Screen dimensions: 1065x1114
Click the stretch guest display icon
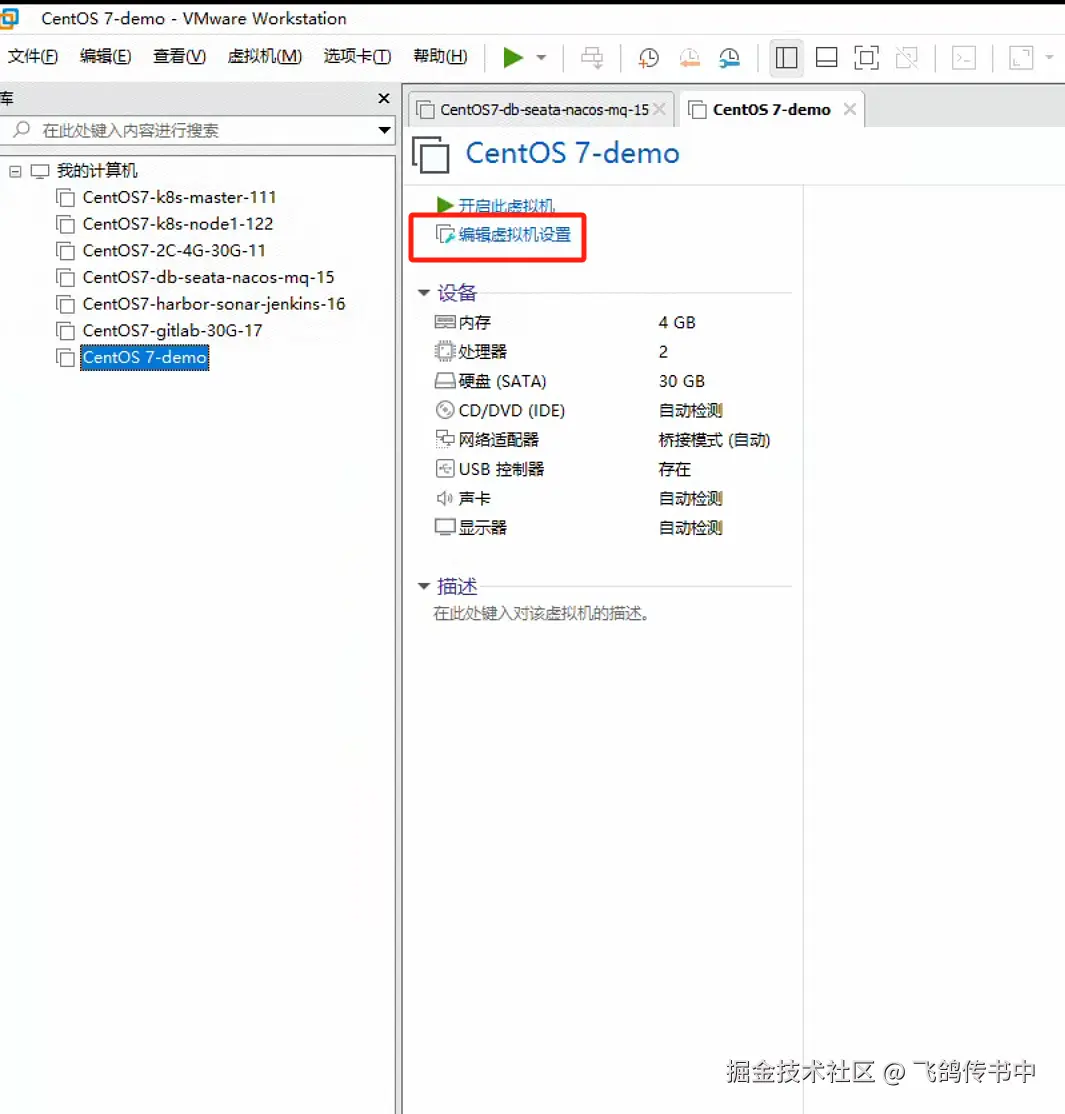[x=1021, y=58]
